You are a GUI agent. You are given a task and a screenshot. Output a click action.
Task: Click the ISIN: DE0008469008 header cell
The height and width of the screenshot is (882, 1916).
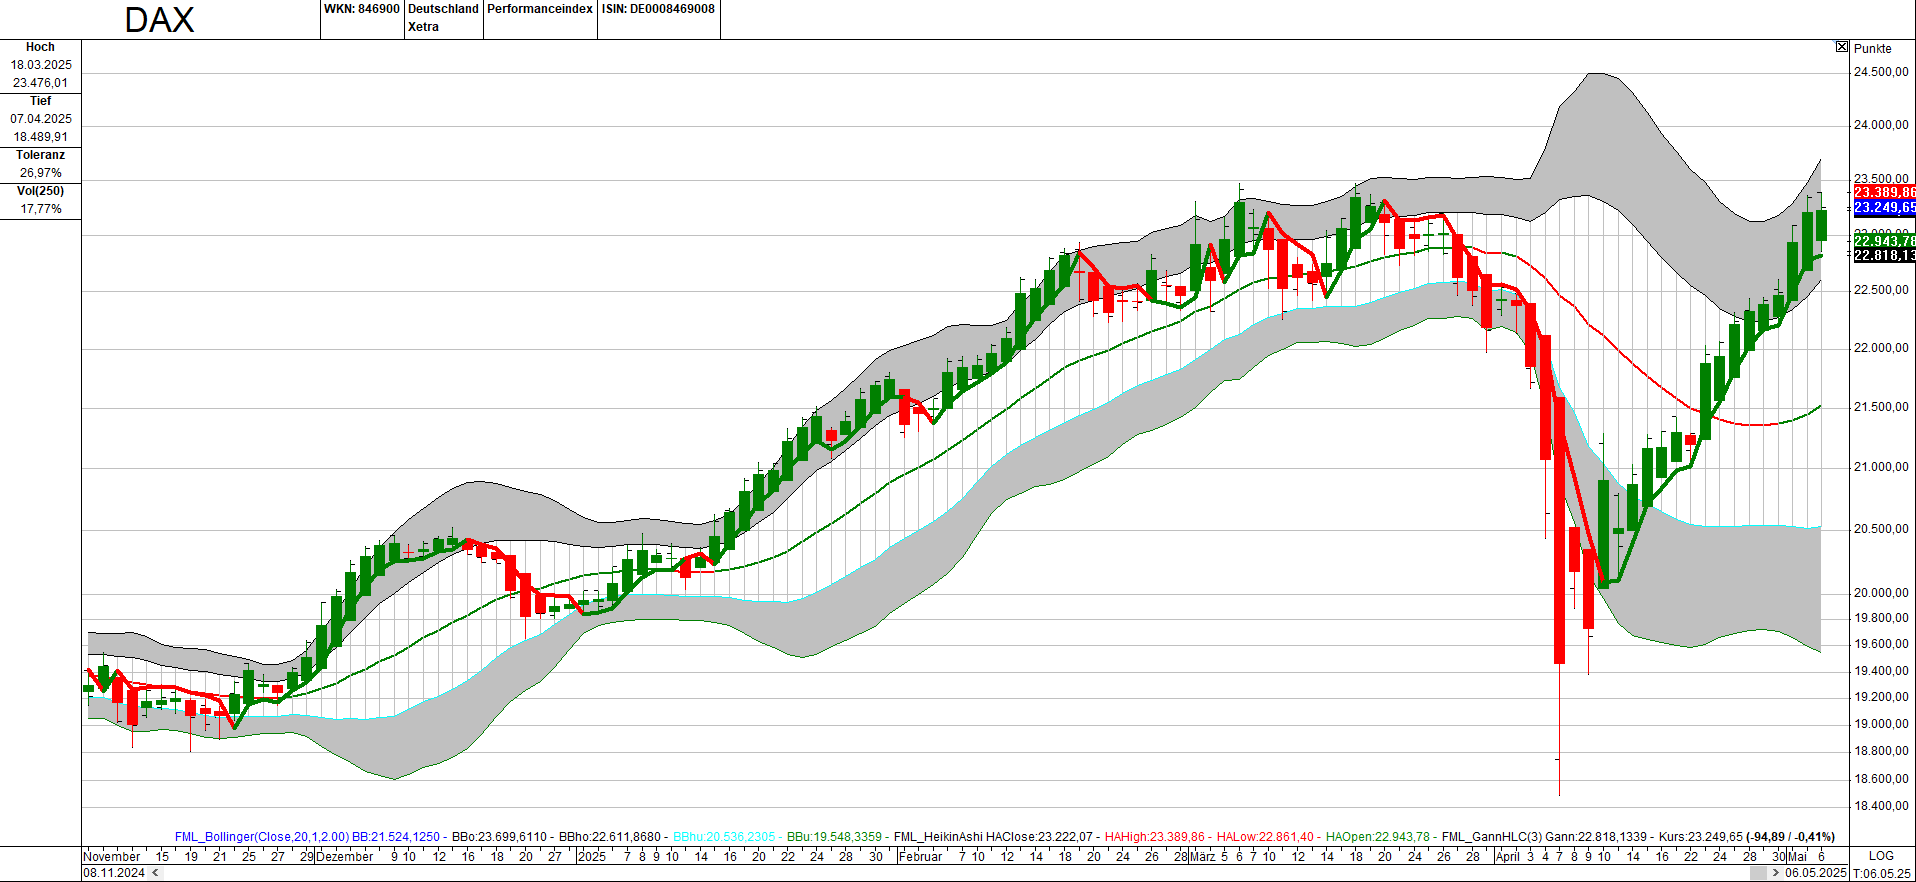[x=658, y=9]
